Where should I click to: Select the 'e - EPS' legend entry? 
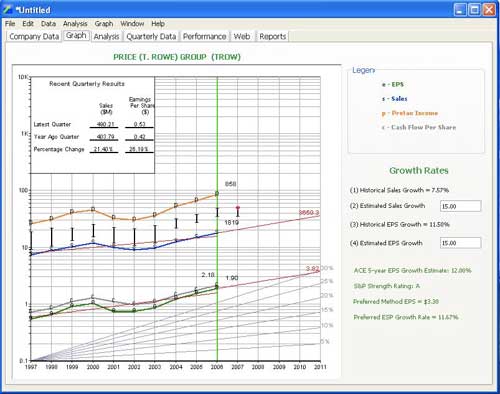(x=393, y=84)
